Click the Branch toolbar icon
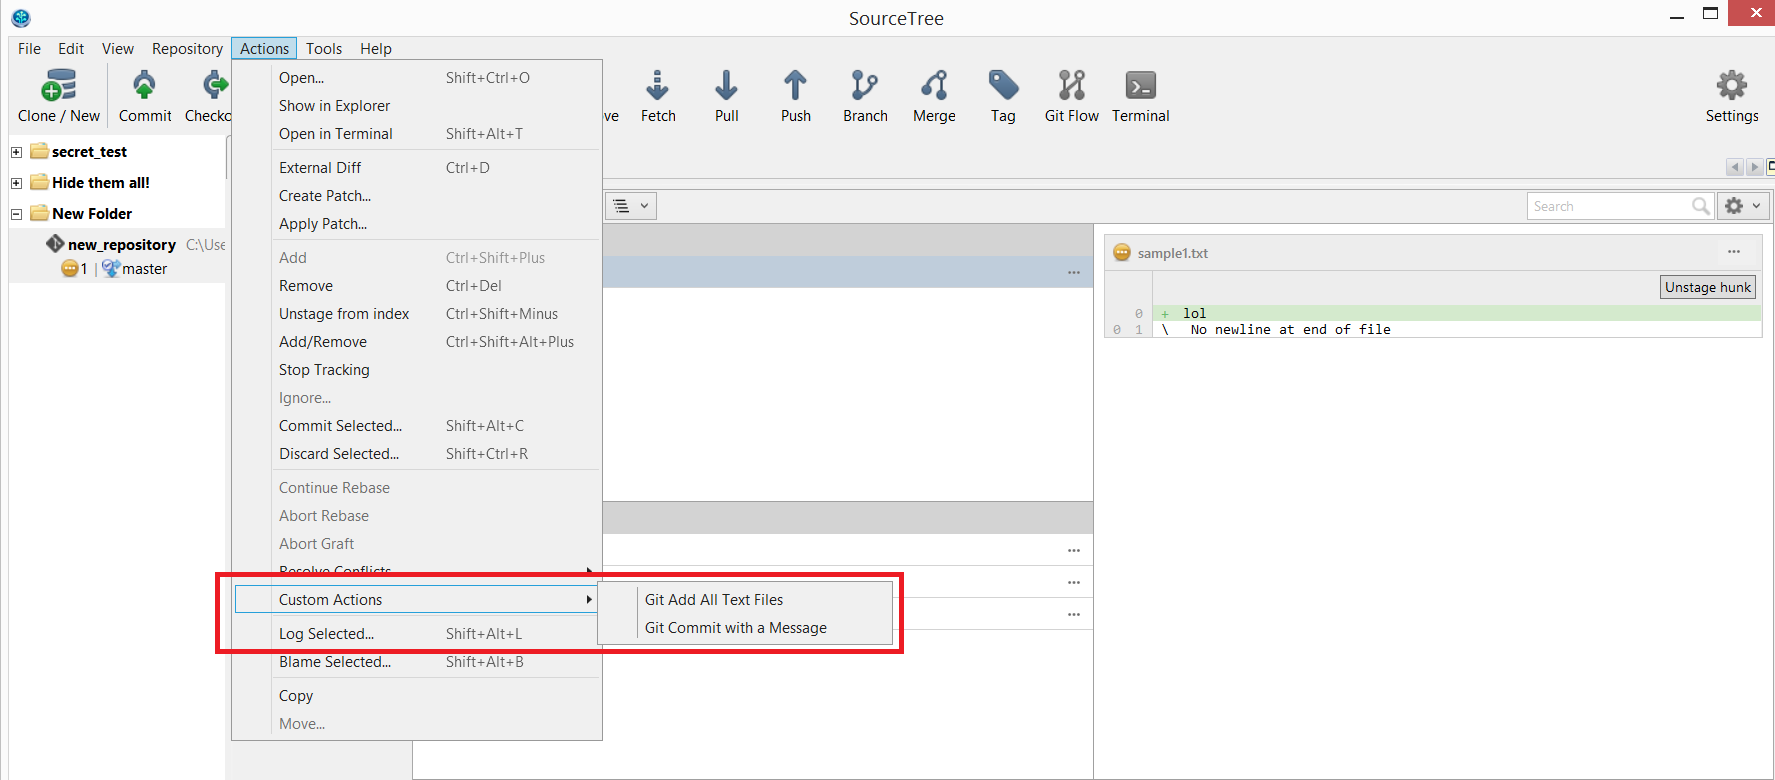Viewport: 1775px width, 780px height. (864, 86)
